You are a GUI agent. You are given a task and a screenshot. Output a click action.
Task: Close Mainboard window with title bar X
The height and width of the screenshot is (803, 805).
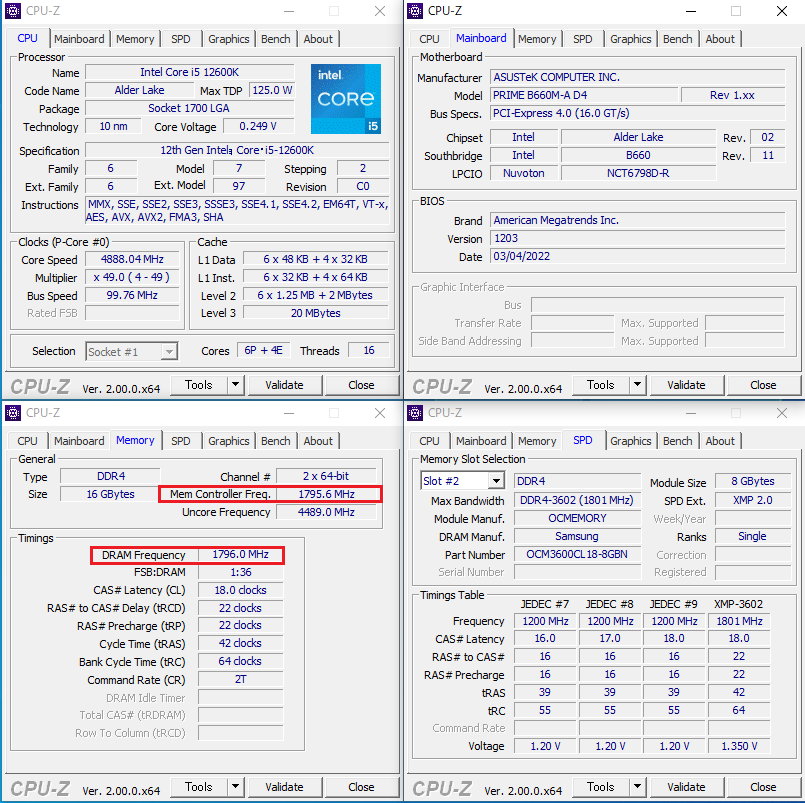[x=782, y=11]
